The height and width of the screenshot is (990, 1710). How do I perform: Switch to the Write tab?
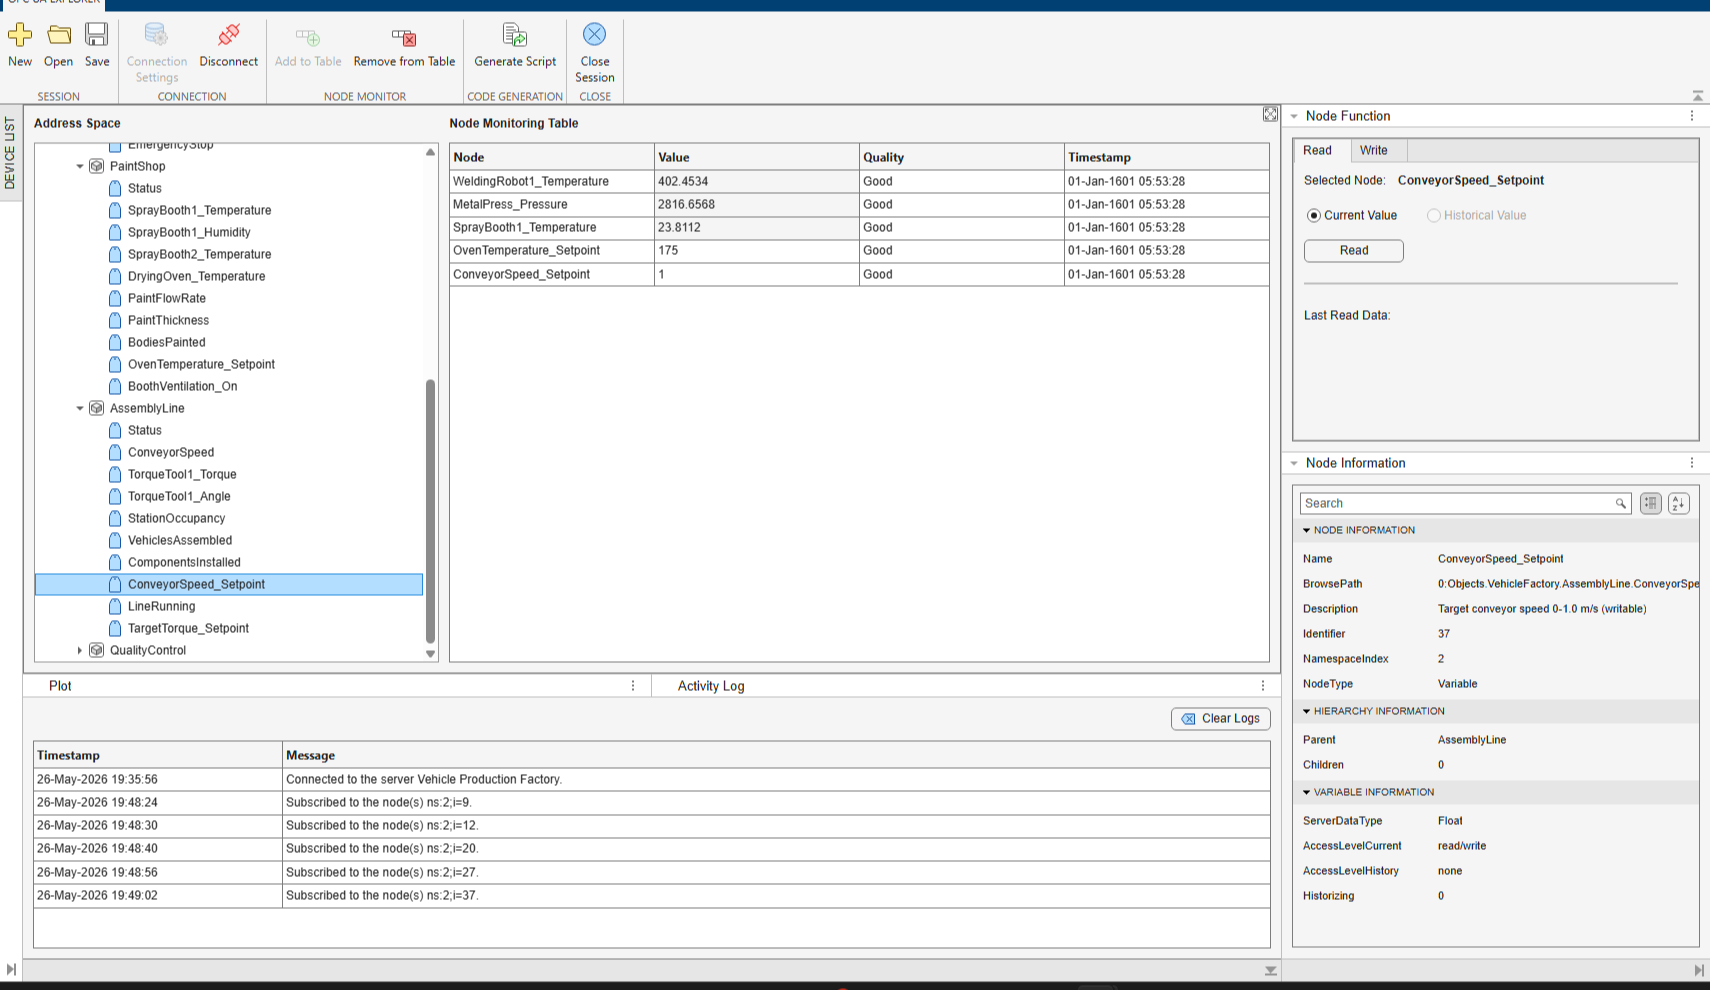(1373, 150)
